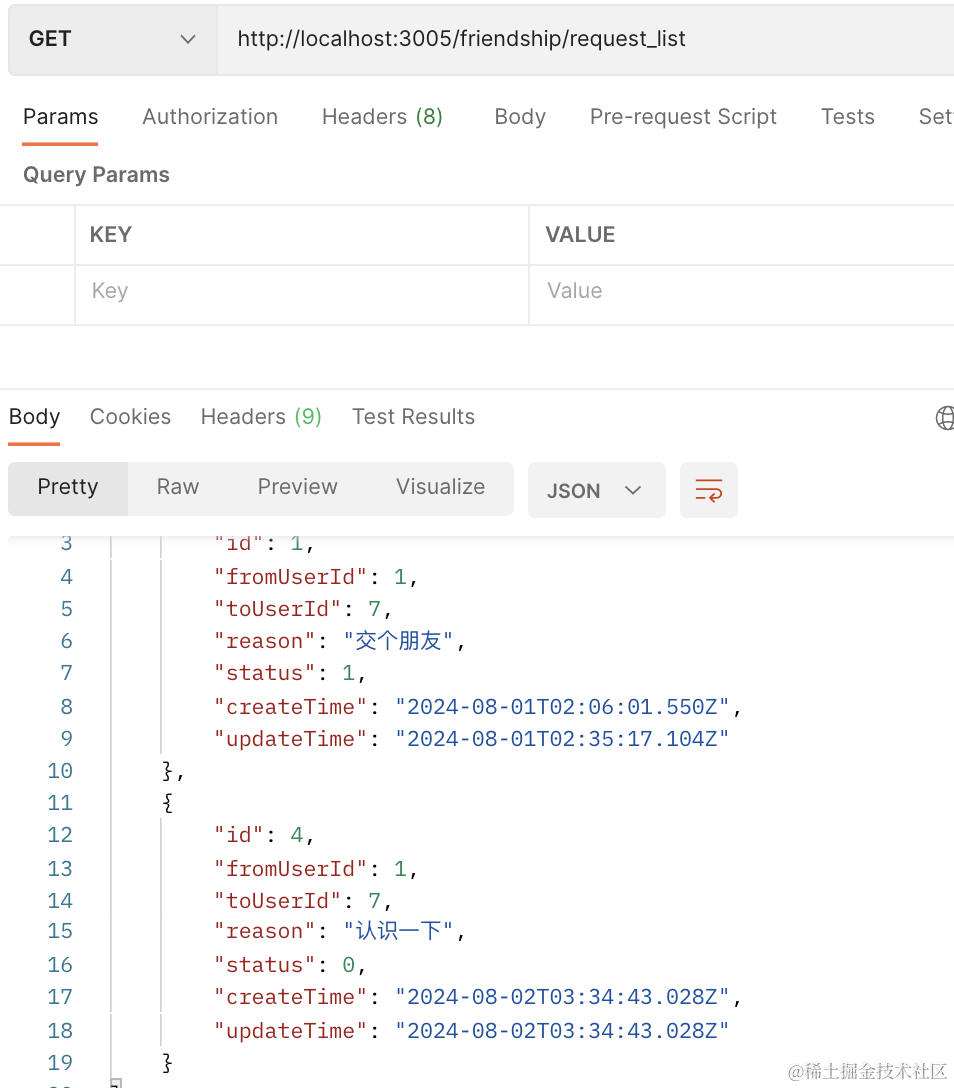Click the Key query param field

pyautogui.click(x=300, y=291)
